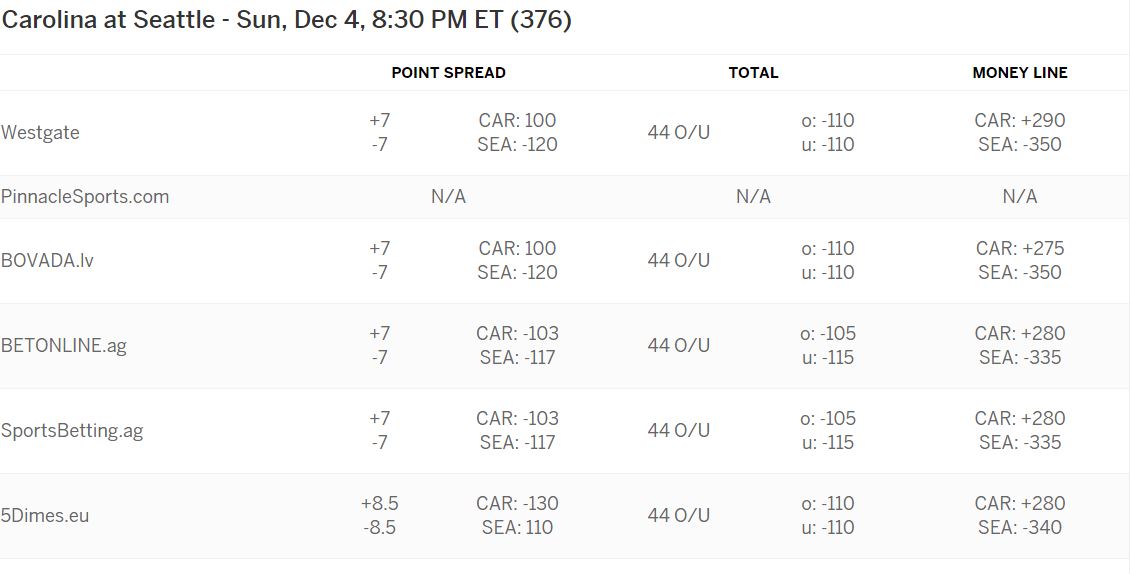Select 5Dimes.eu spread value +8.5
Viewport: 1130px width, 574px height.
coord(380,503)
